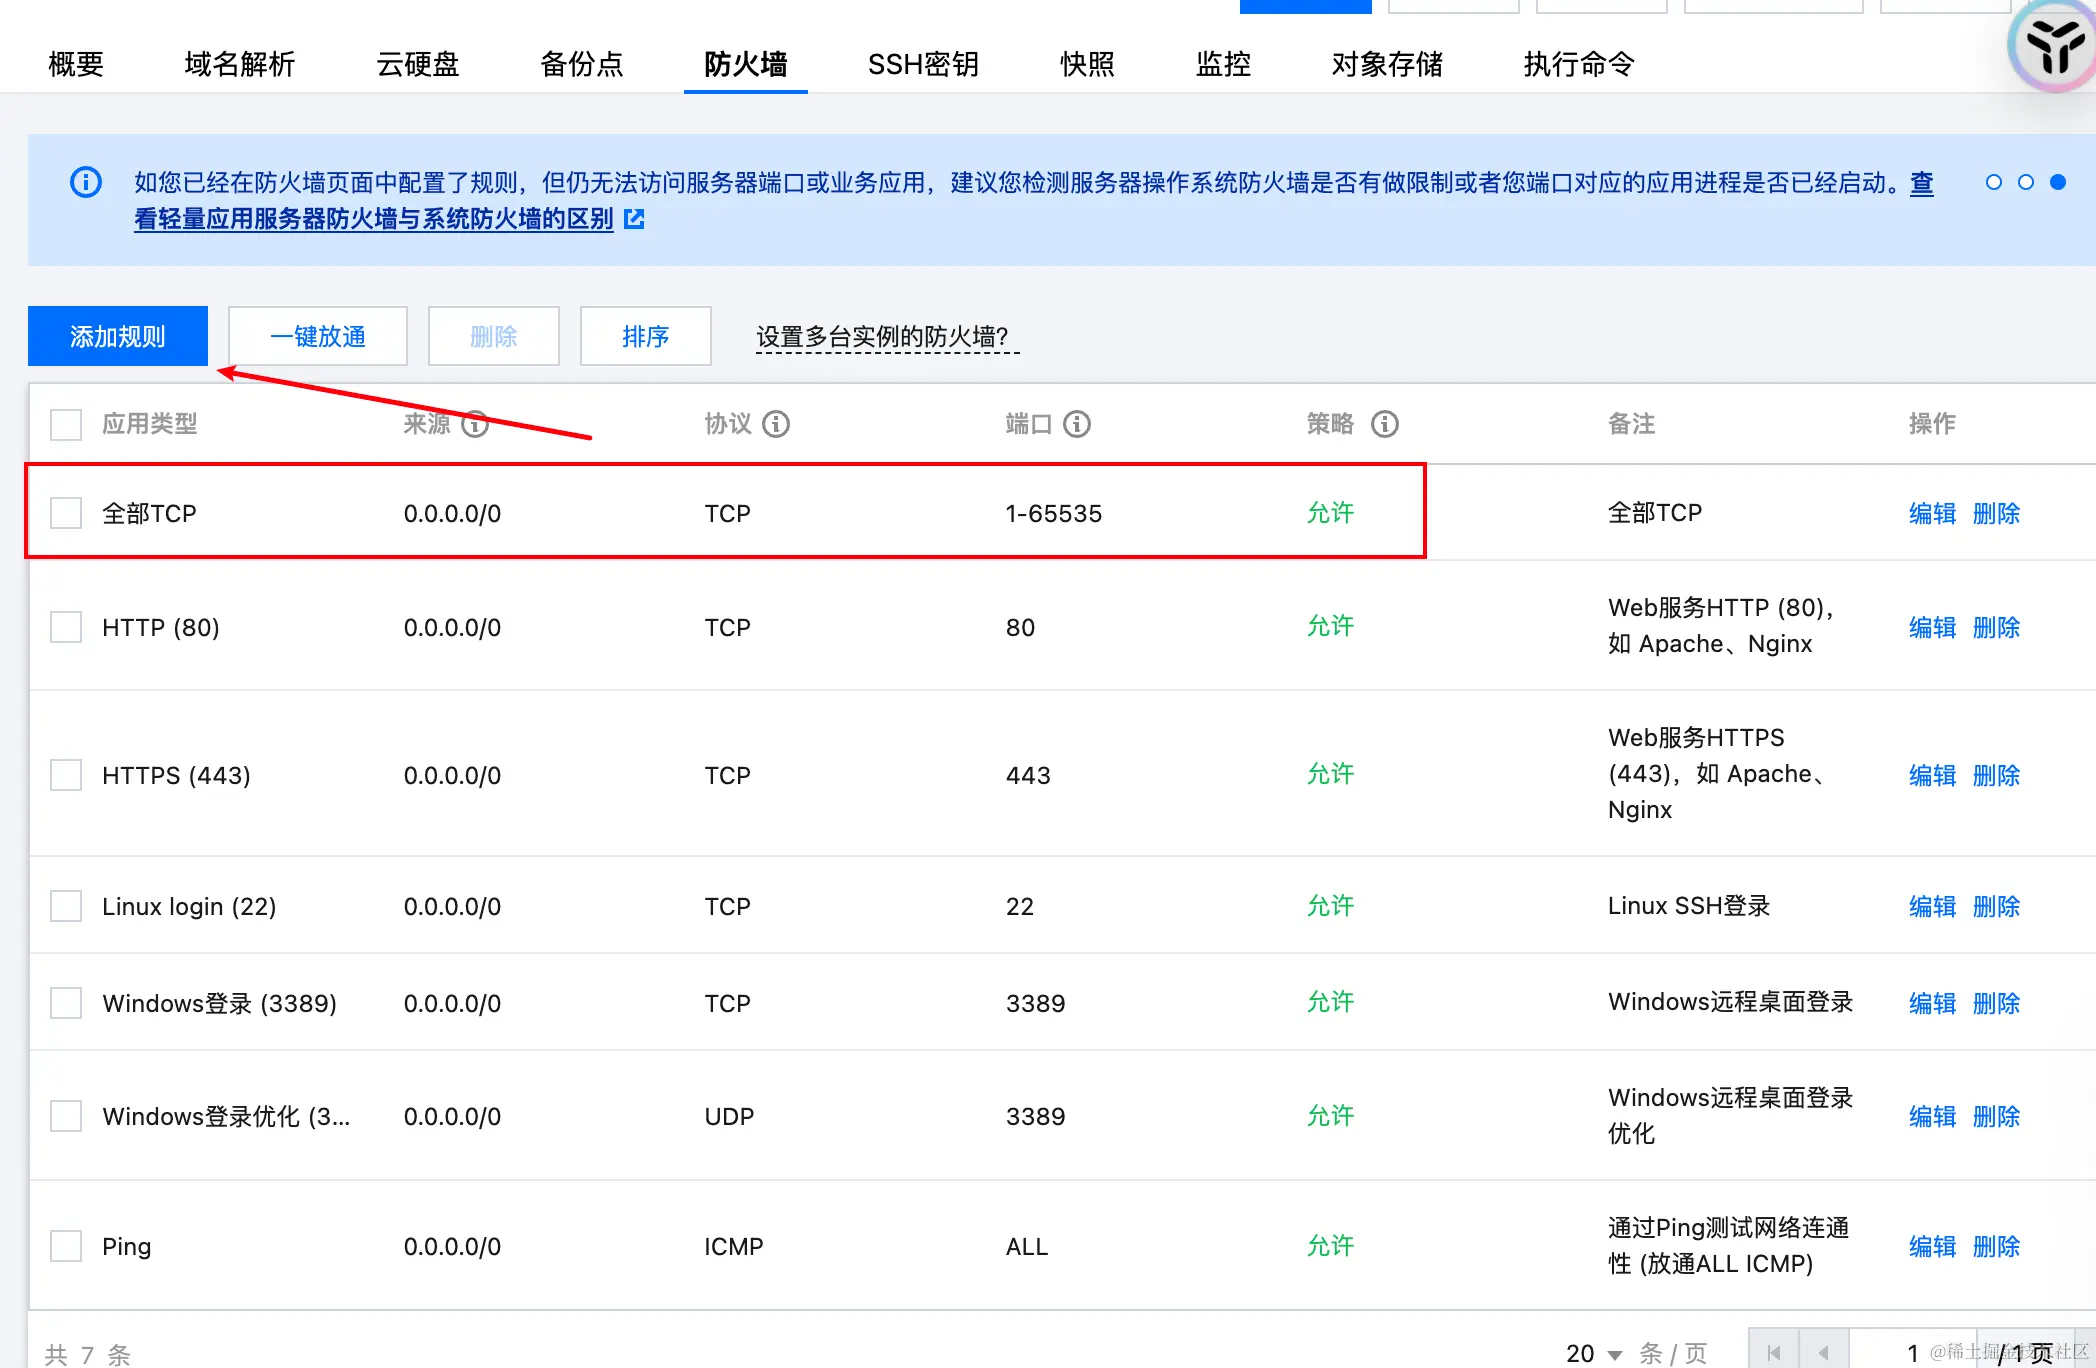Viewport: 2096px width, 1368px height.
Task: Click the 排序 button
Action: 646,336
